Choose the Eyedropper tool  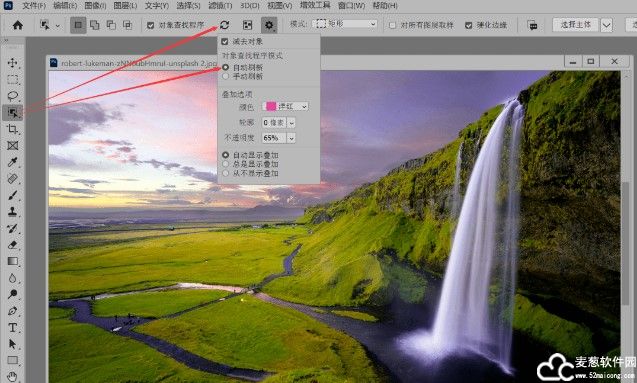coord(13,162)
